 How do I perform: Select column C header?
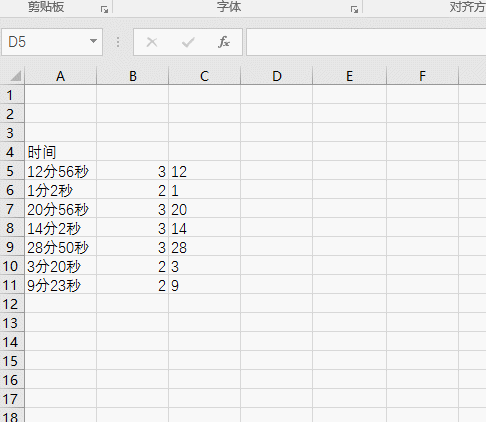click(204, 76)
